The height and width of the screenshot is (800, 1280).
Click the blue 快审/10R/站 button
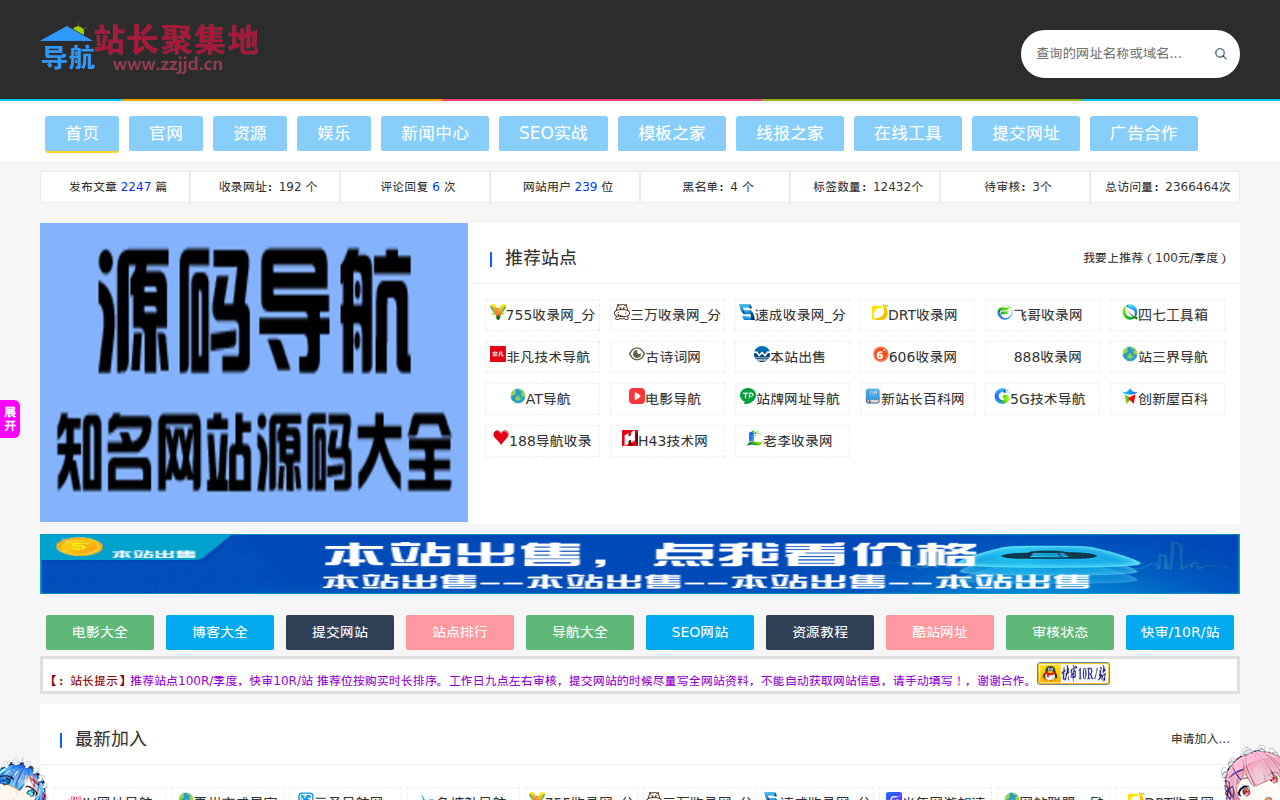tap(1180, 633)
